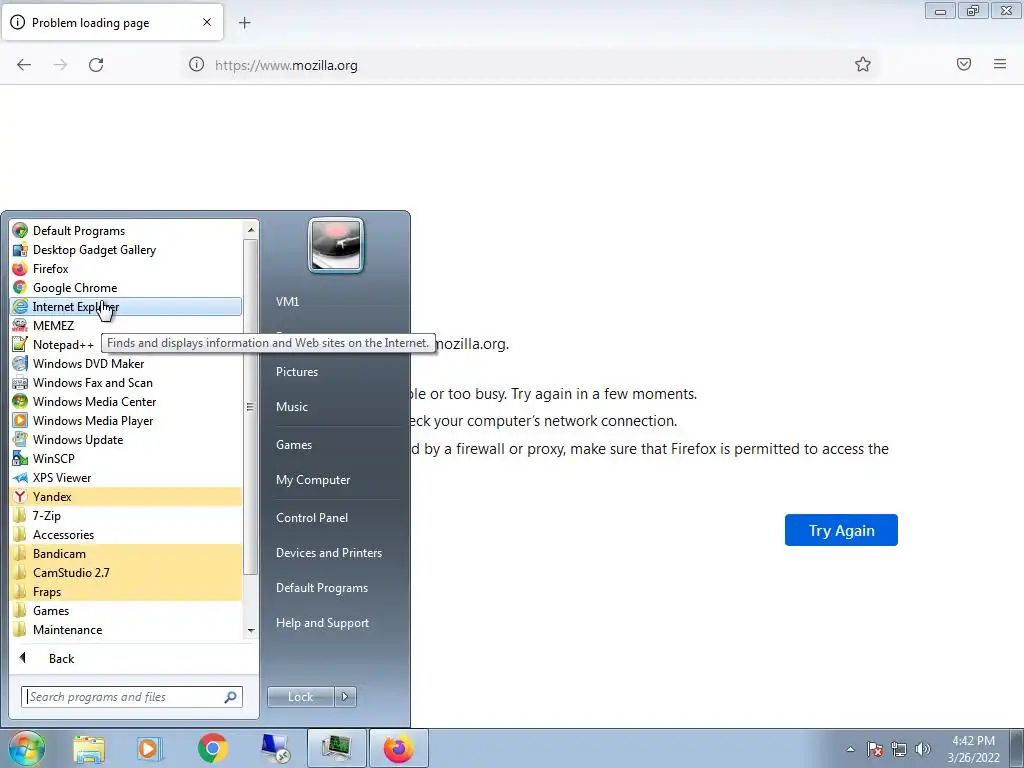Open the Pictures library

click(297, 372)
